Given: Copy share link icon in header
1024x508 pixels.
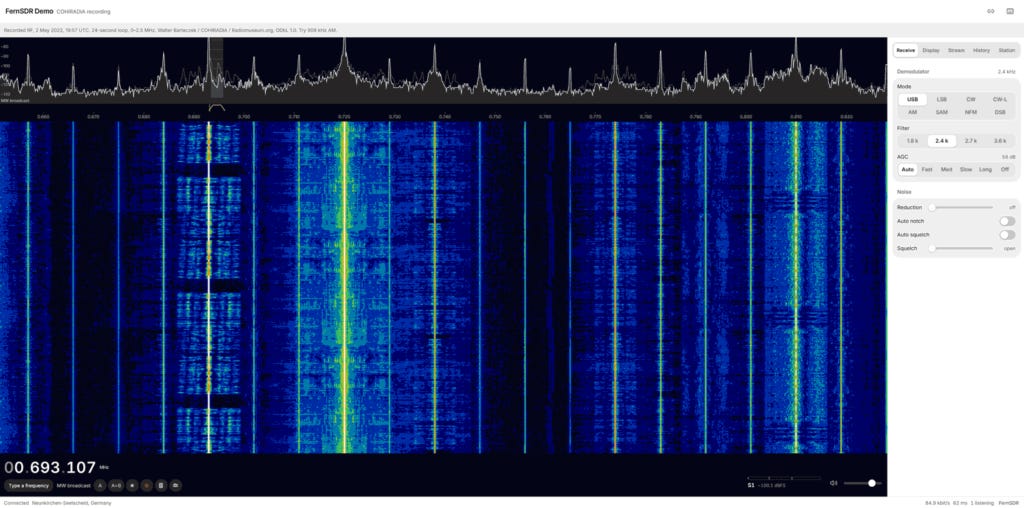Looking at the screenshot, I should tap(990, 11).
